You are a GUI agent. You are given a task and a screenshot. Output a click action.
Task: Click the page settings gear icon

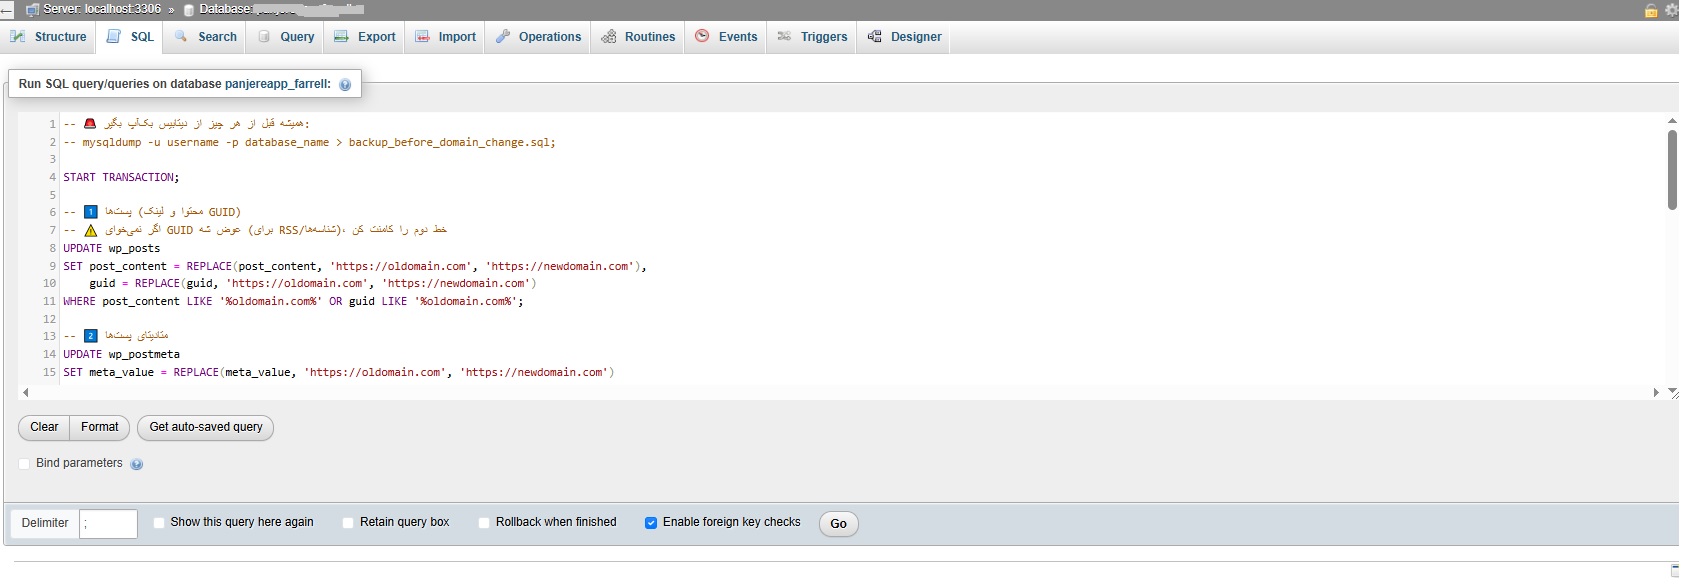coord(1671,10)
